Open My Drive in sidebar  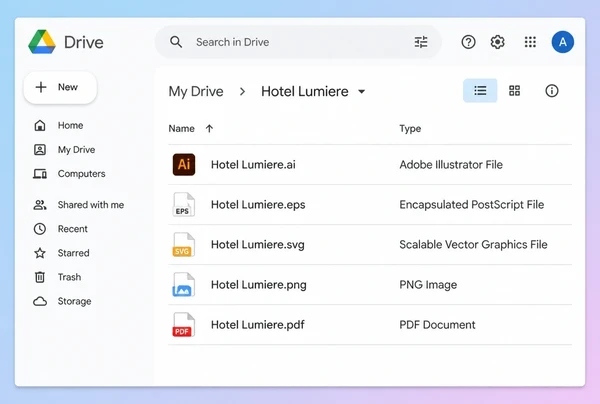coord(77,150)
